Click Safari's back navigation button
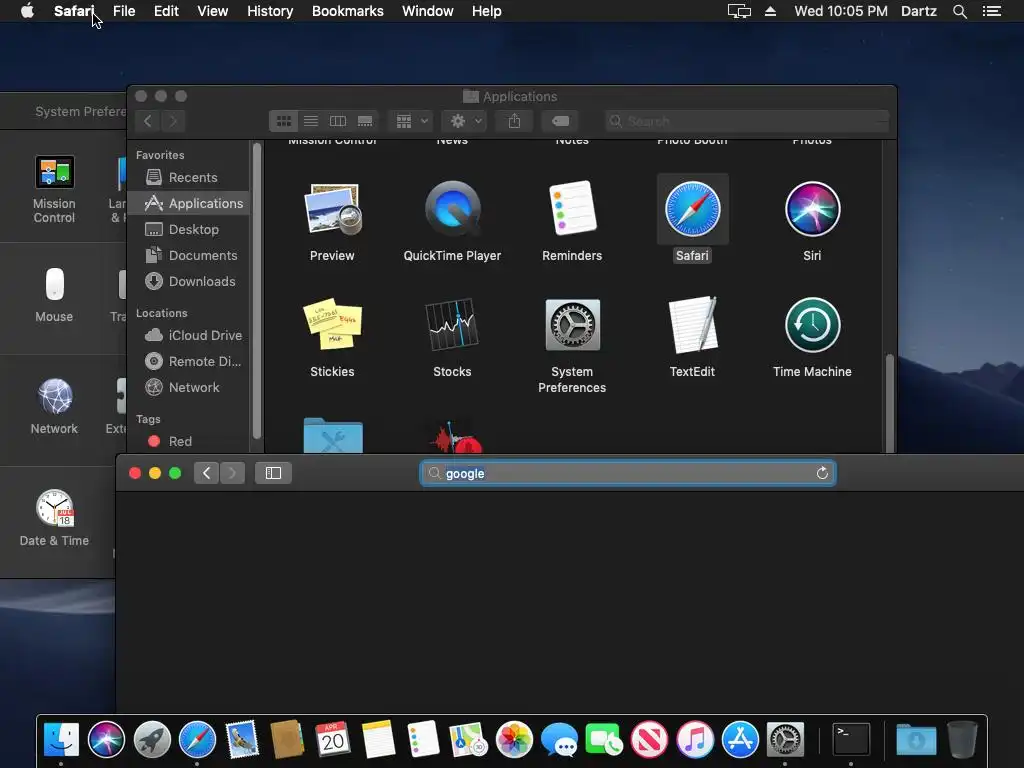This screenshot has width=1024, height=768. click(x=206, y=473)
